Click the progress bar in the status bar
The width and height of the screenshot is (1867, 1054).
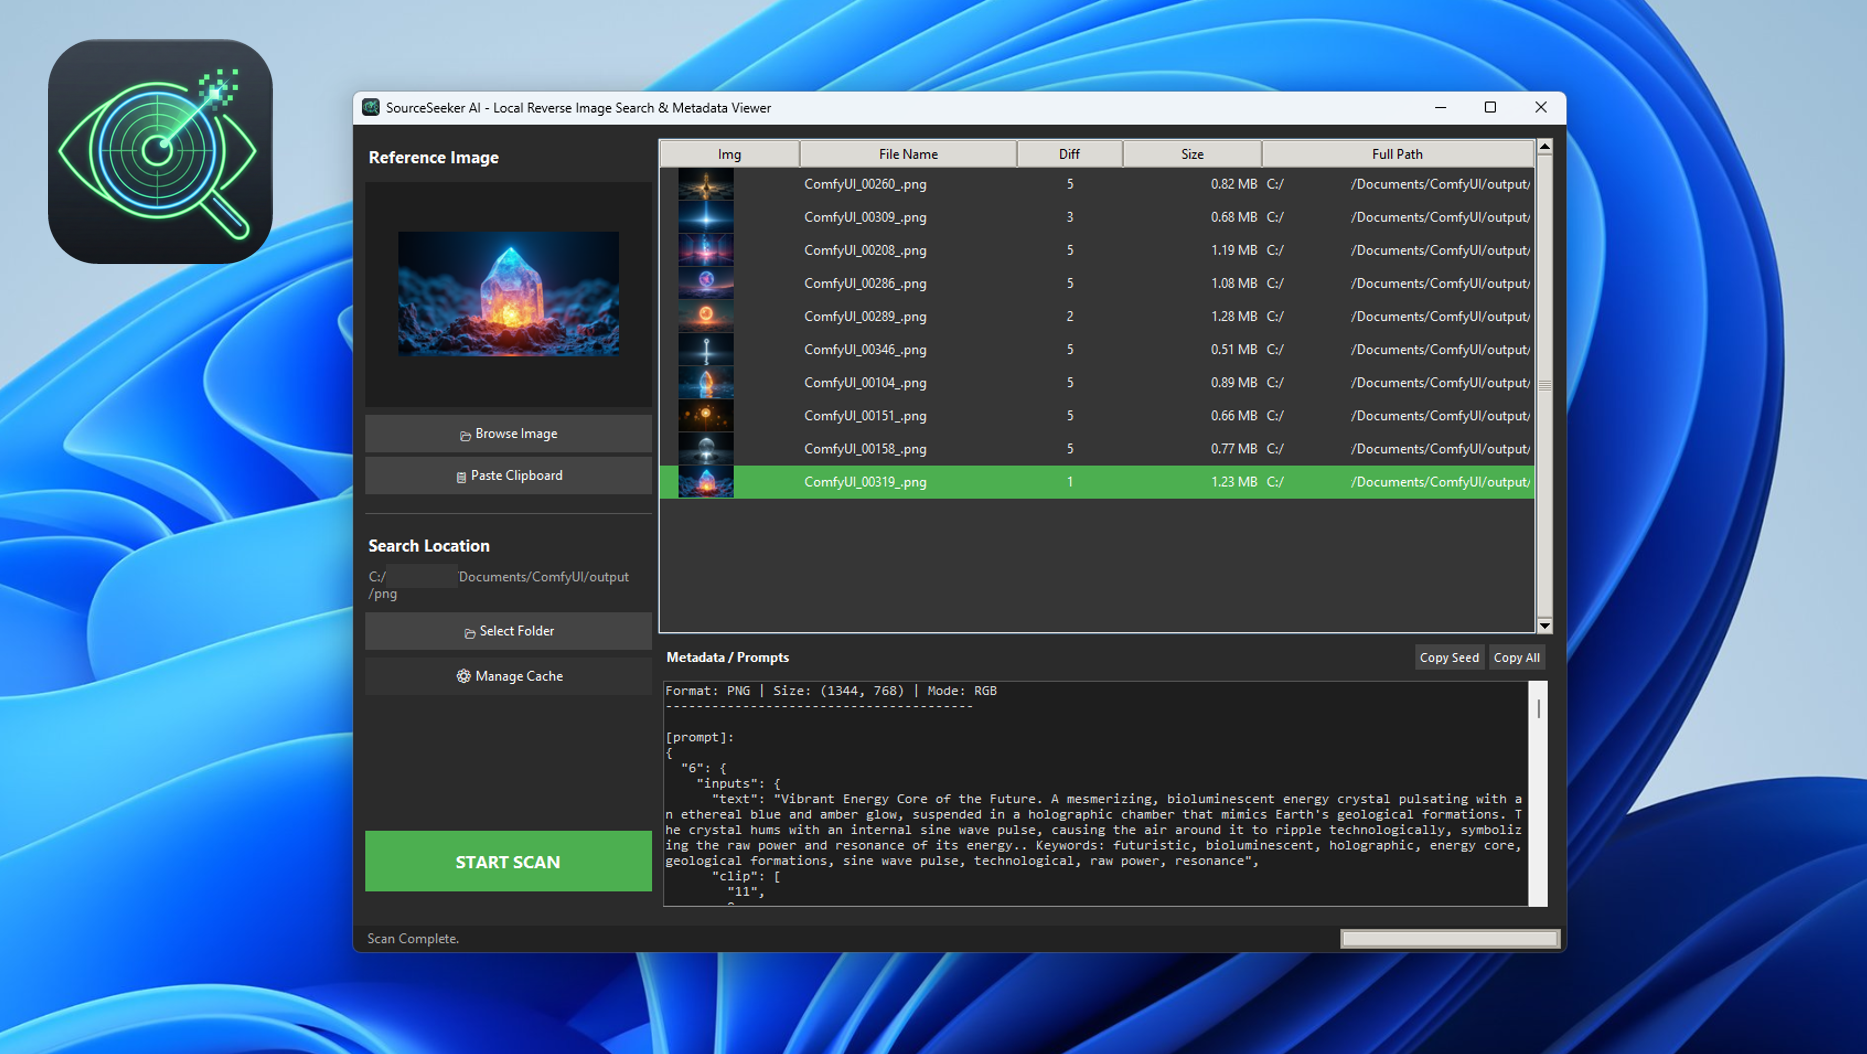[x=1449, y=938]
